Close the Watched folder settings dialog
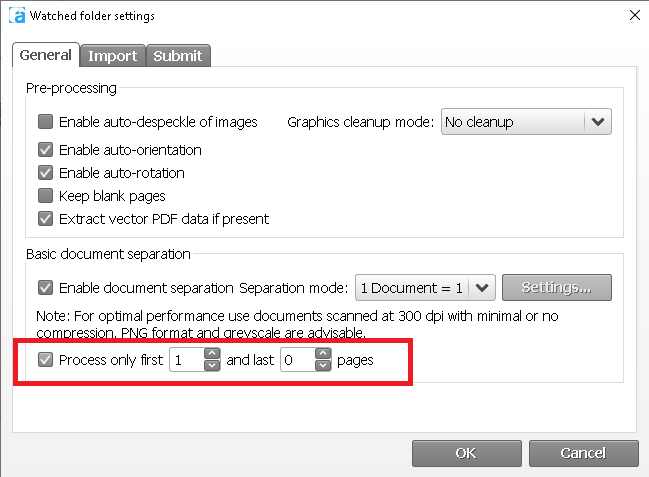649x477 pixels. pos(632,16)
